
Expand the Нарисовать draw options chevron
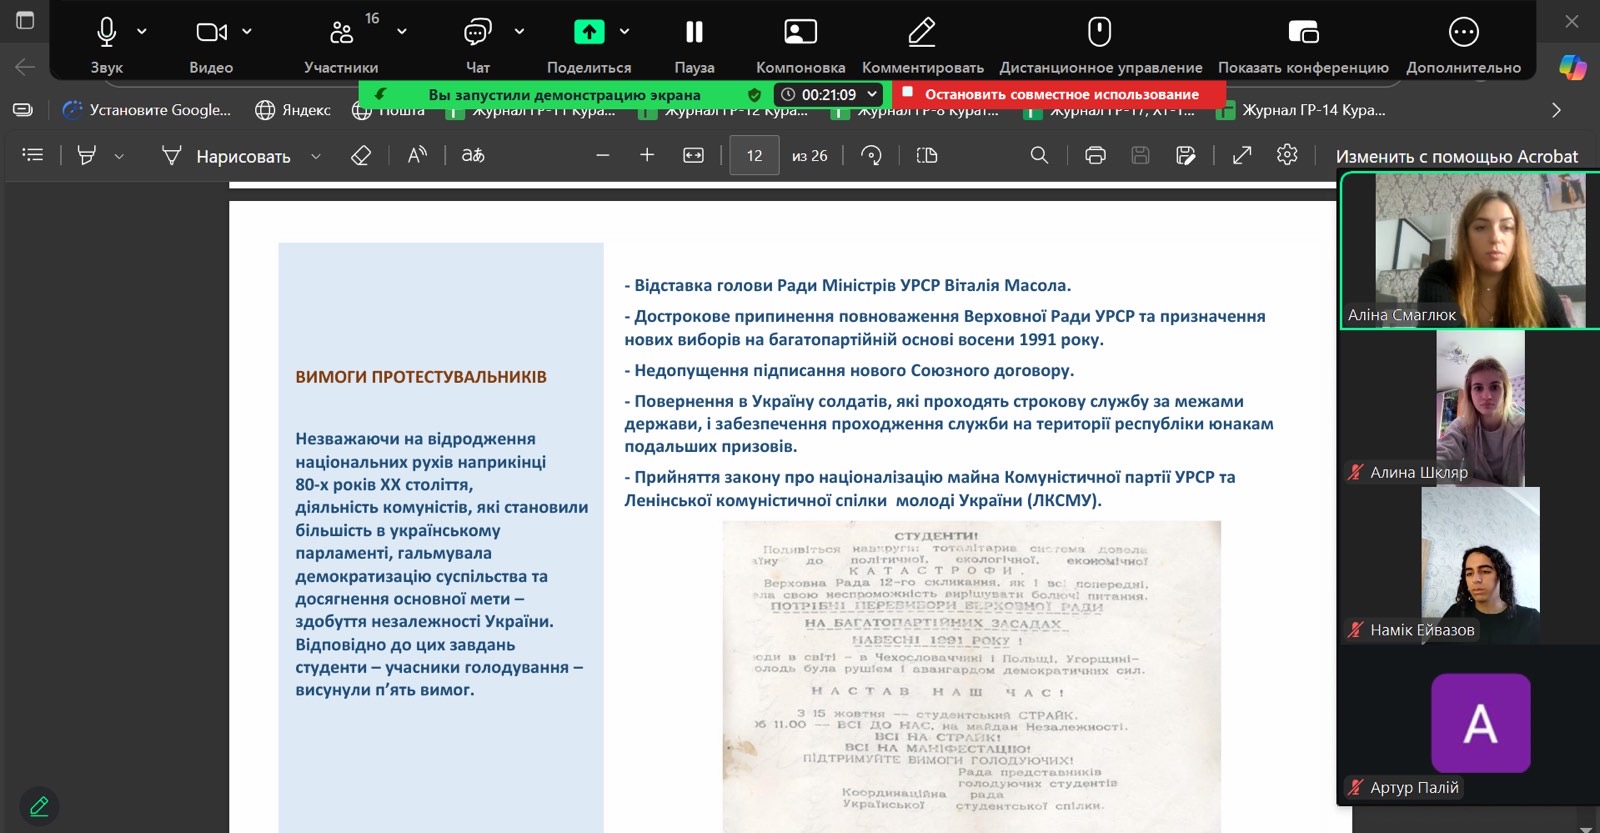(316, 156)
